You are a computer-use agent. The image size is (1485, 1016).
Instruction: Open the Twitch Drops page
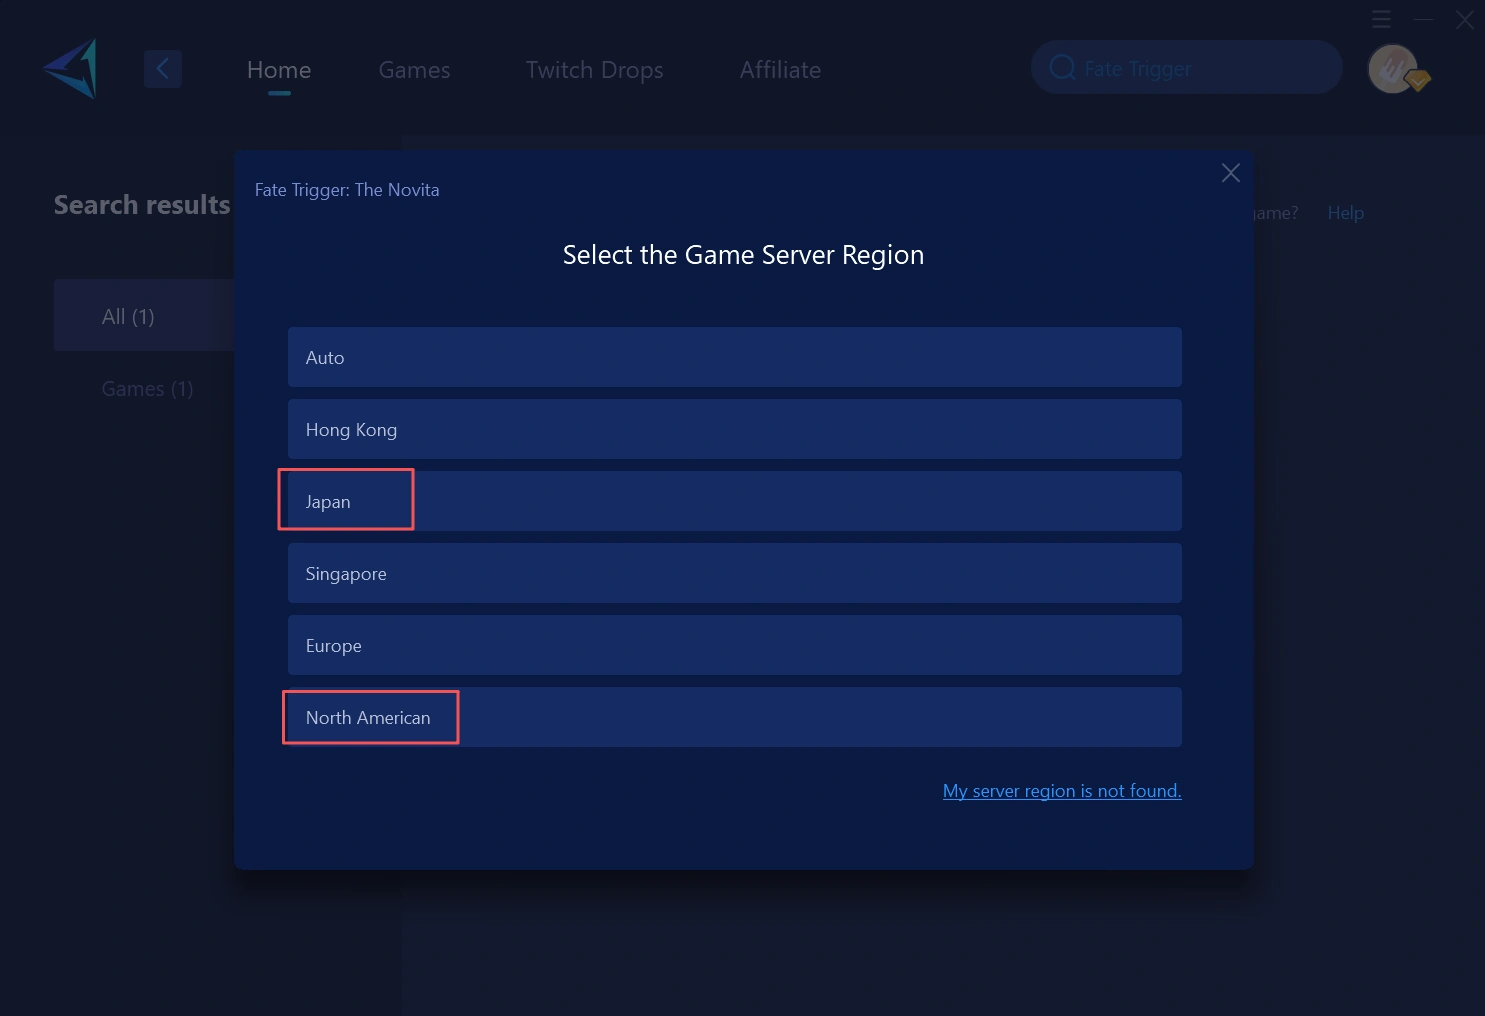pos(594,69)
